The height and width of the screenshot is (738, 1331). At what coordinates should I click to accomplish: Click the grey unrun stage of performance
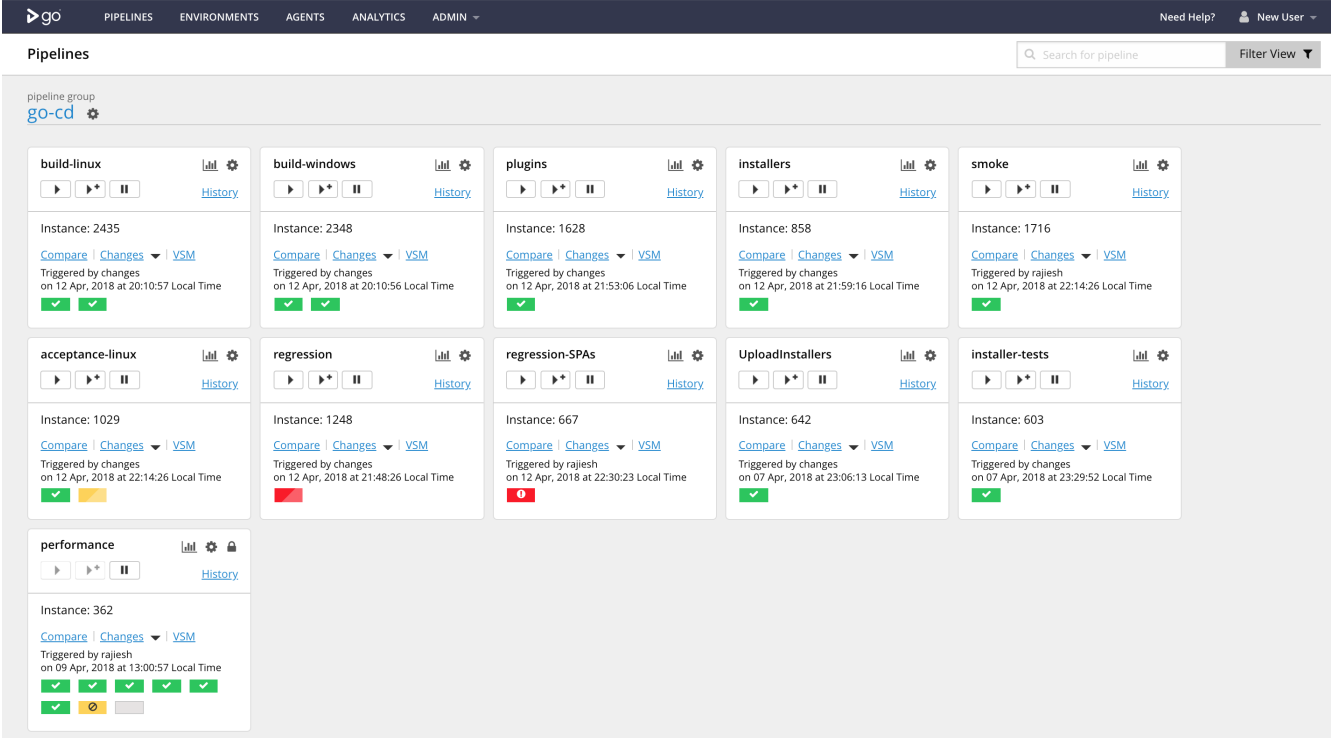[x=129, y=707]
